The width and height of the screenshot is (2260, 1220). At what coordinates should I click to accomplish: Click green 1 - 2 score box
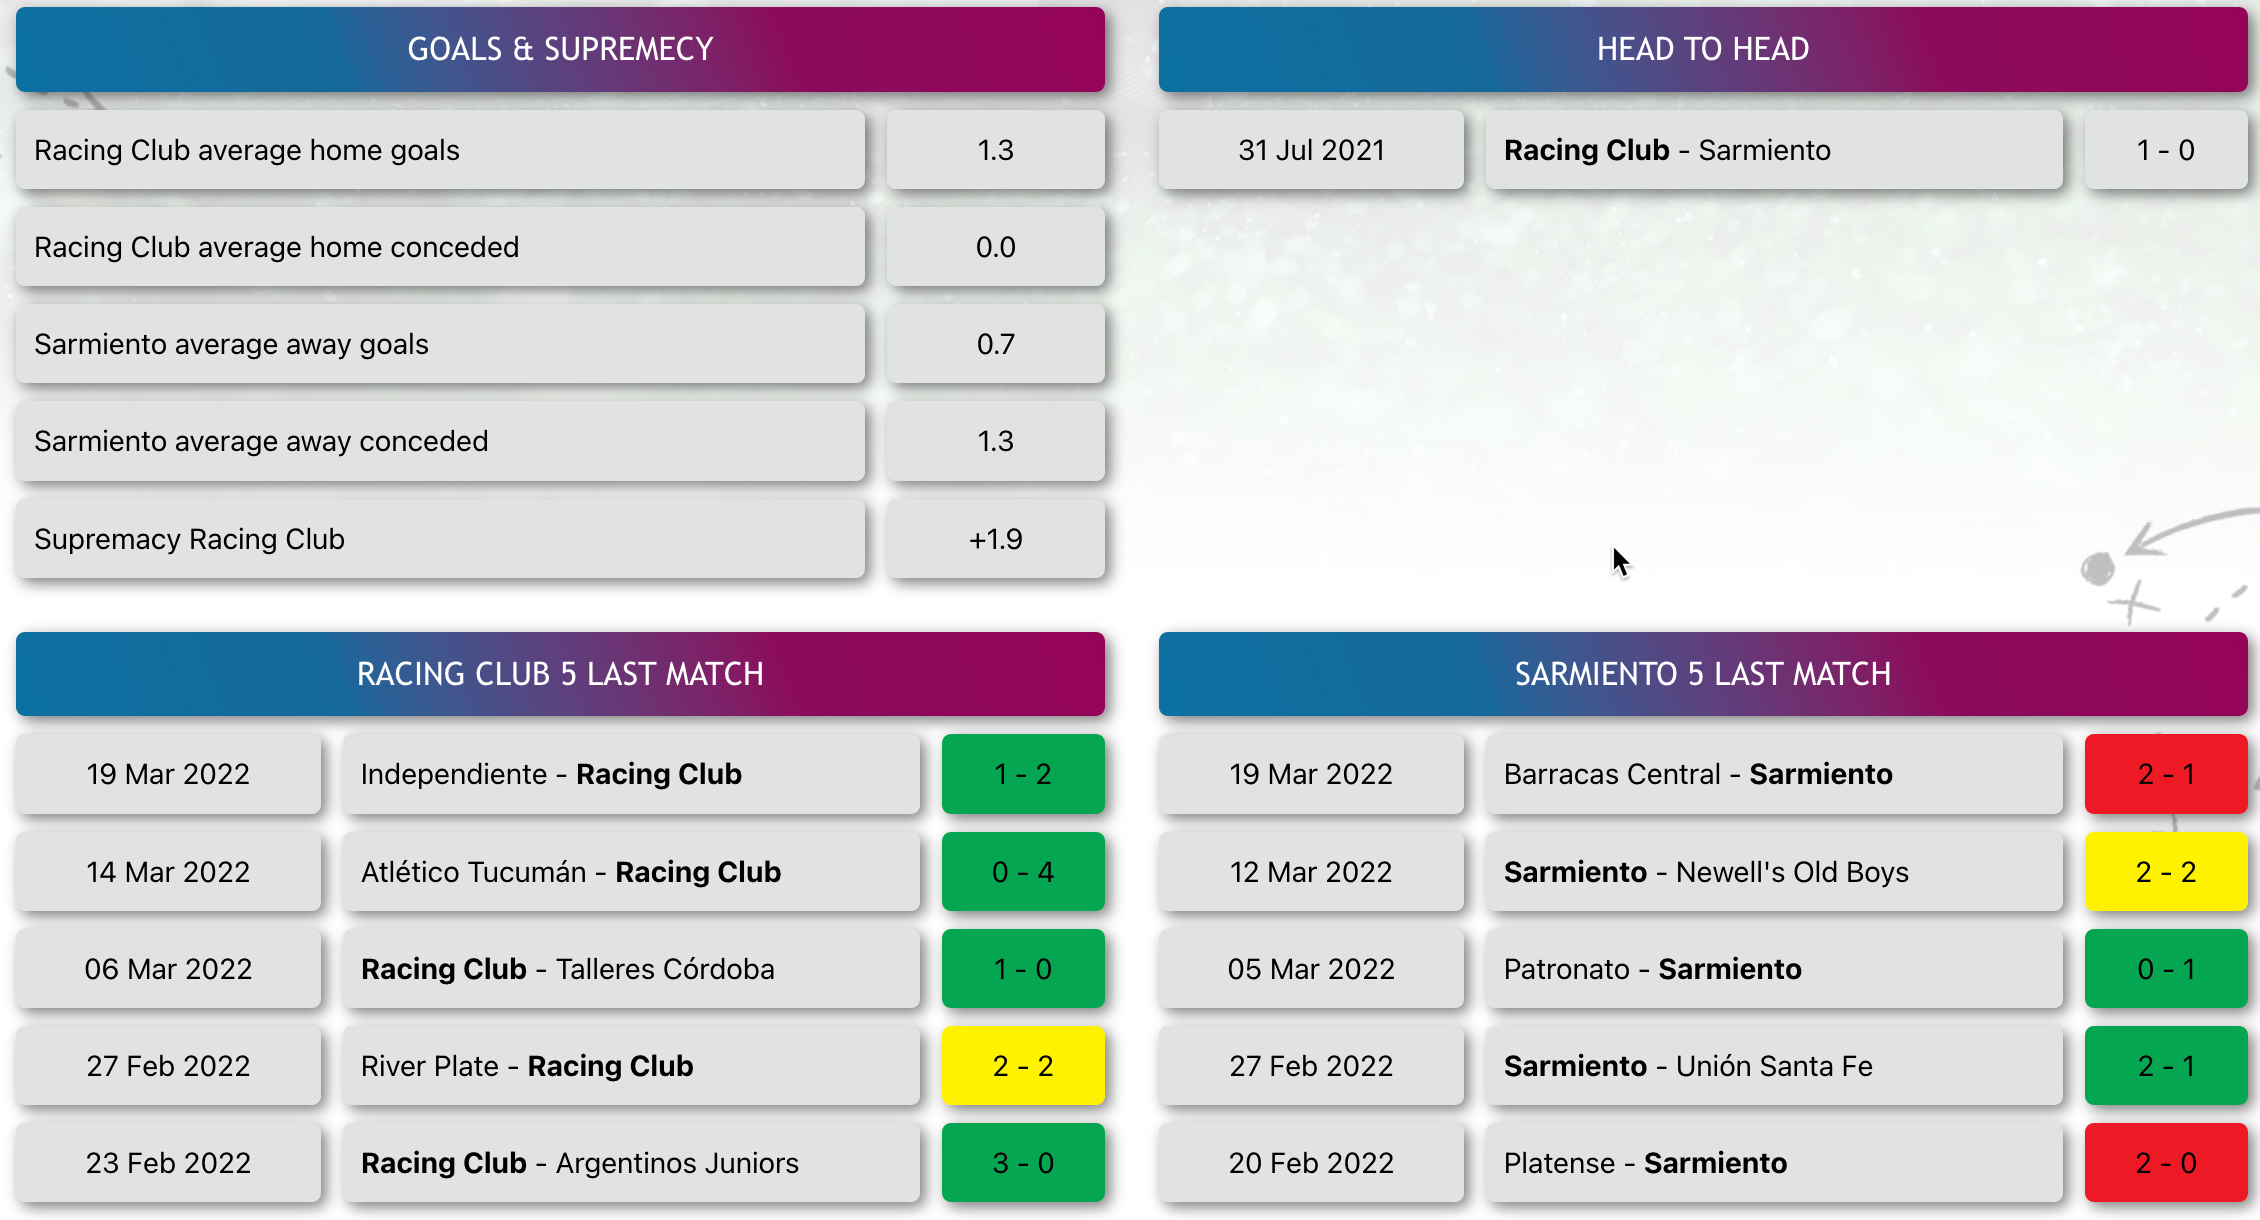(x=1023, y=774)
